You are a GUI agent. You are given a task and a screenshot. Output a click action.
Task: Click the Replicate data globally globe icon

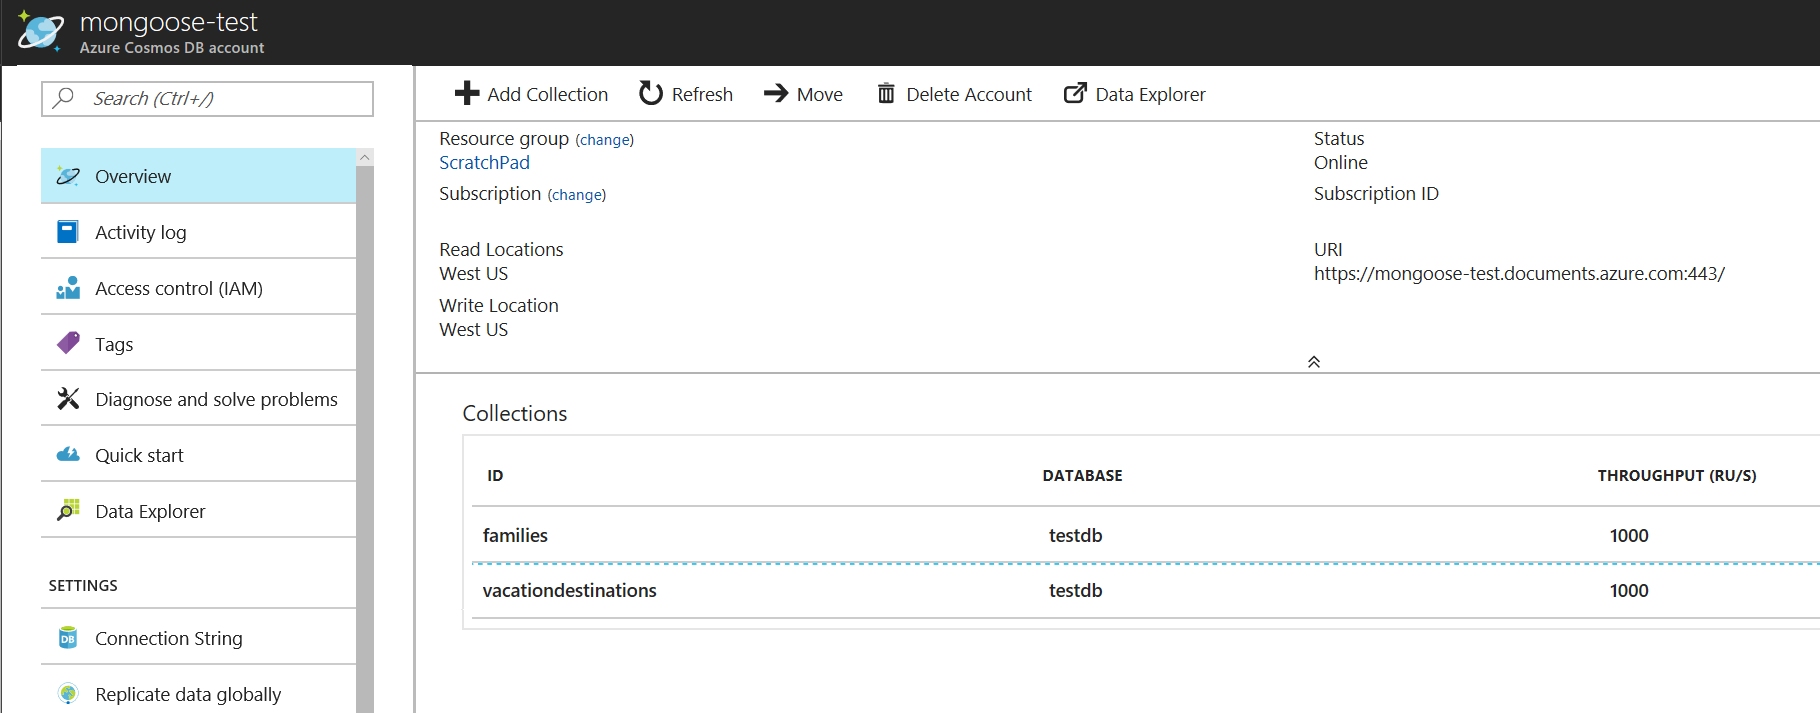tap(68, 693)
